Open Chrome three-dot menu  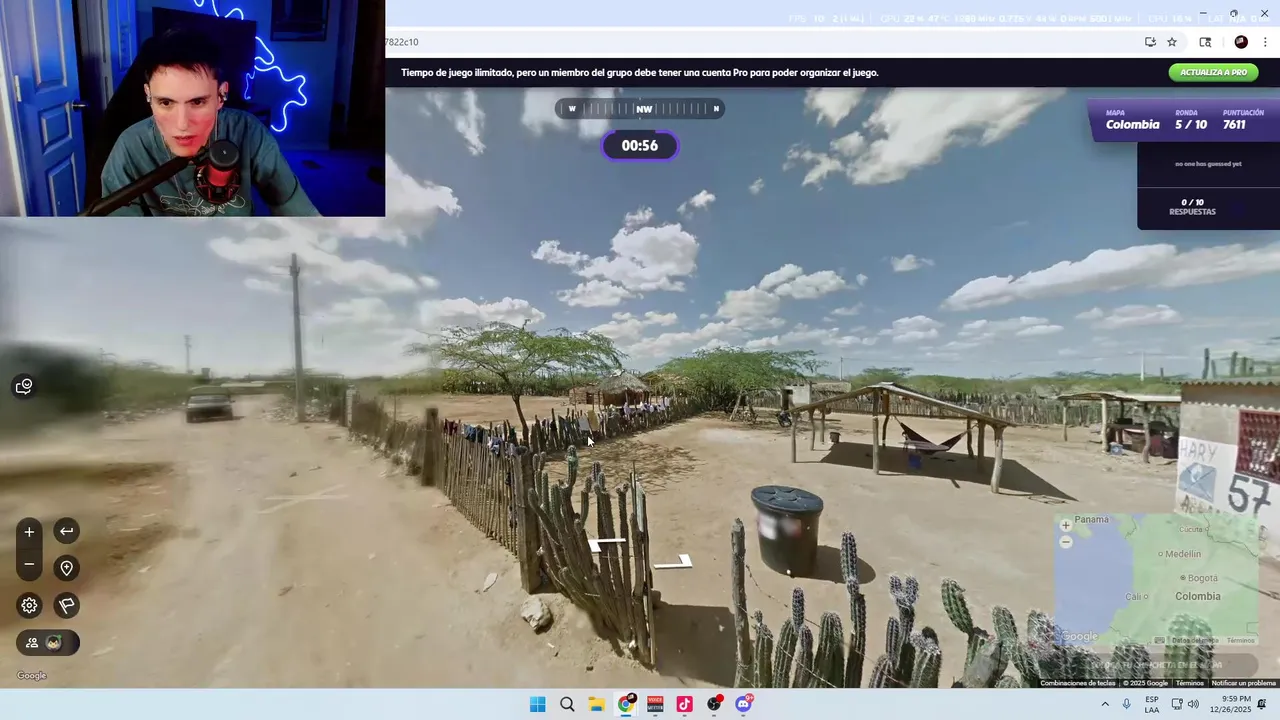tap(1266, 42)
